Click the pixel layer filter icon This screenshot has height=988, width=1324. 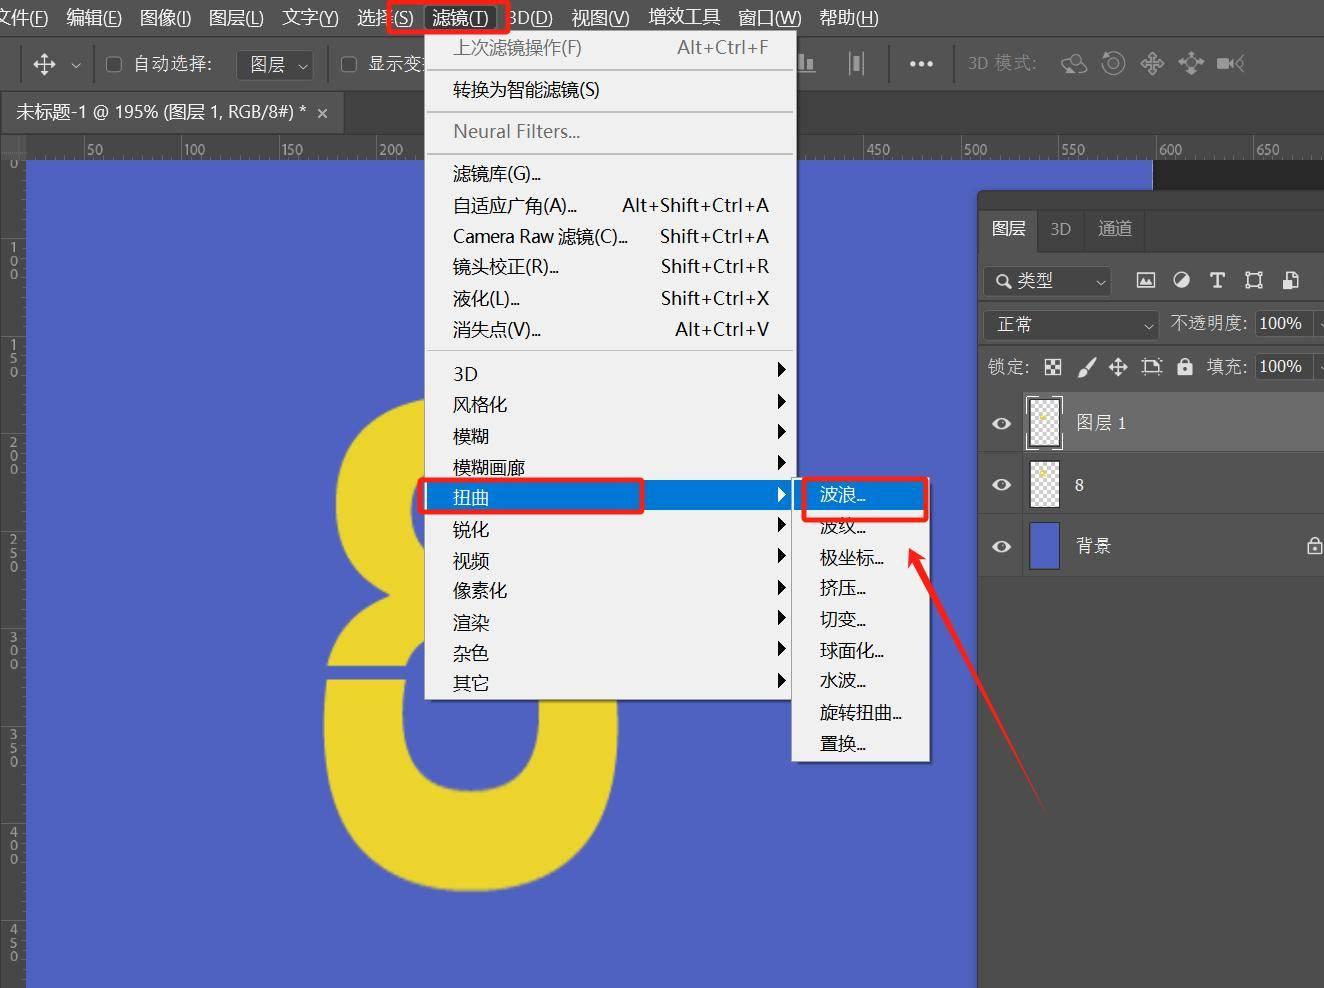tap(1146, 281)
